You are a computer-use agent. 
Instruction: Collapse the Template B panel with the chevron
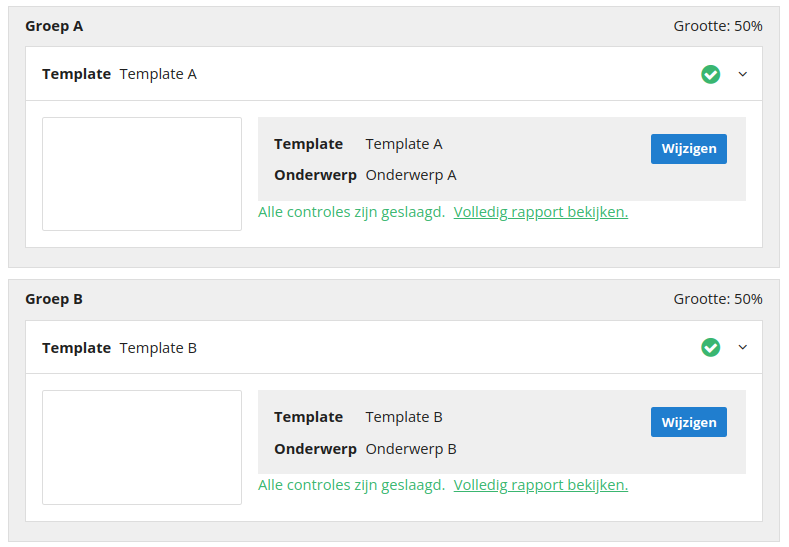pos(743,347)
